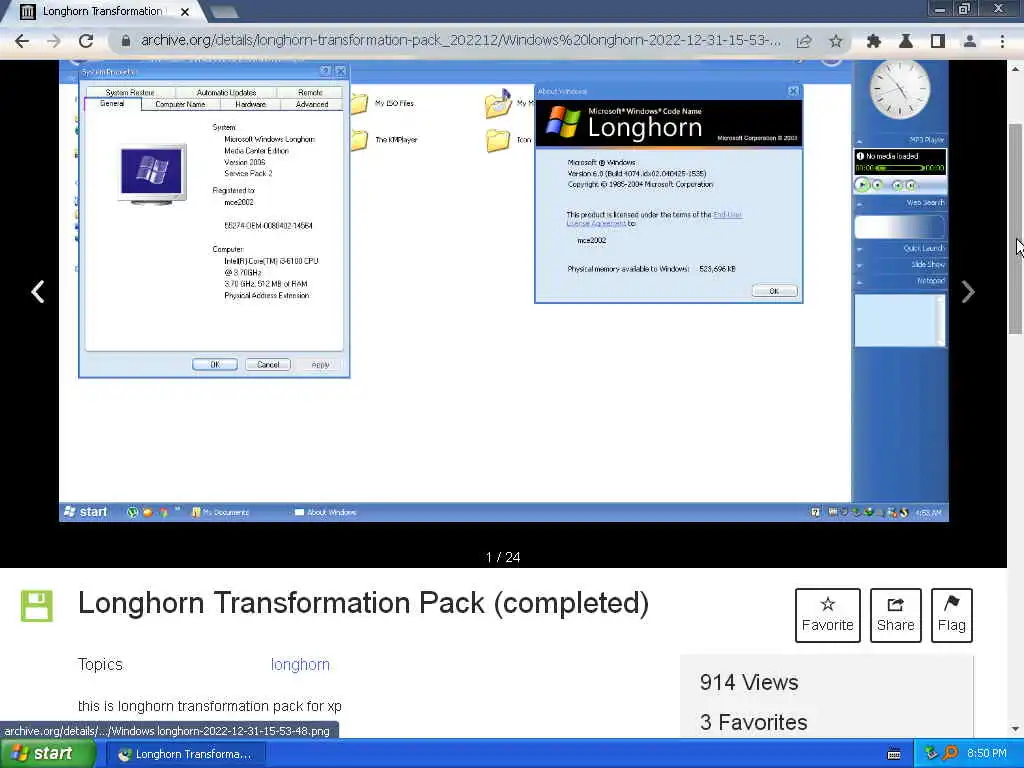Viewport: 1024px width, 768px height.
Task: Click the Topics label
Action: [100, 664]
